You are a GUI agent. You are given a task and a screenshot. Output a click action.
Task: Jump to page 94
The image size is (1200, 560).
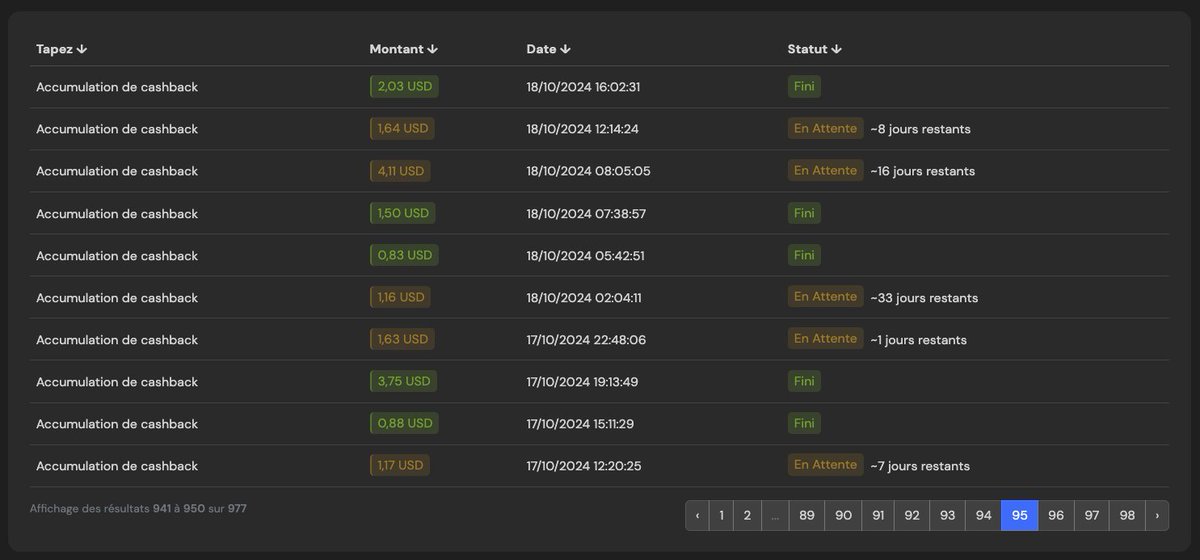tap(983, 515)
